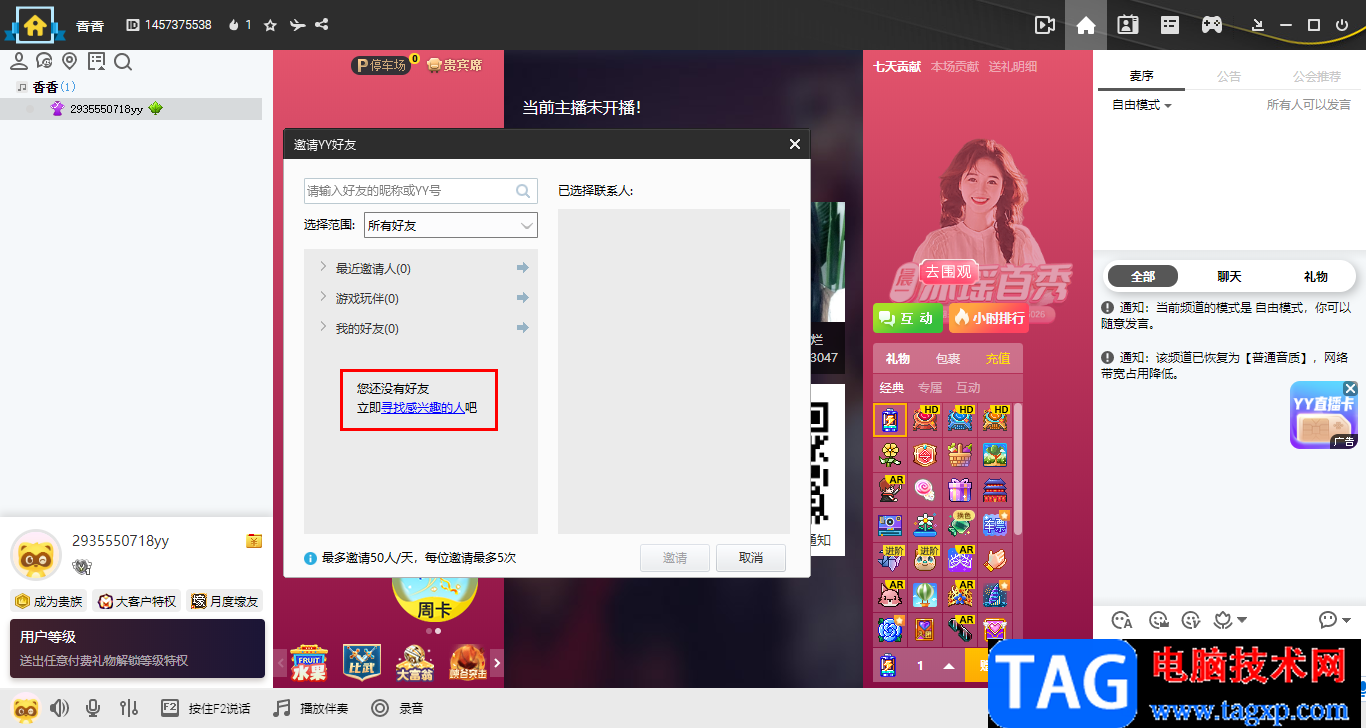Click the 去围观 button
This screenshot has height=728, width=1366.
[948, 271]
